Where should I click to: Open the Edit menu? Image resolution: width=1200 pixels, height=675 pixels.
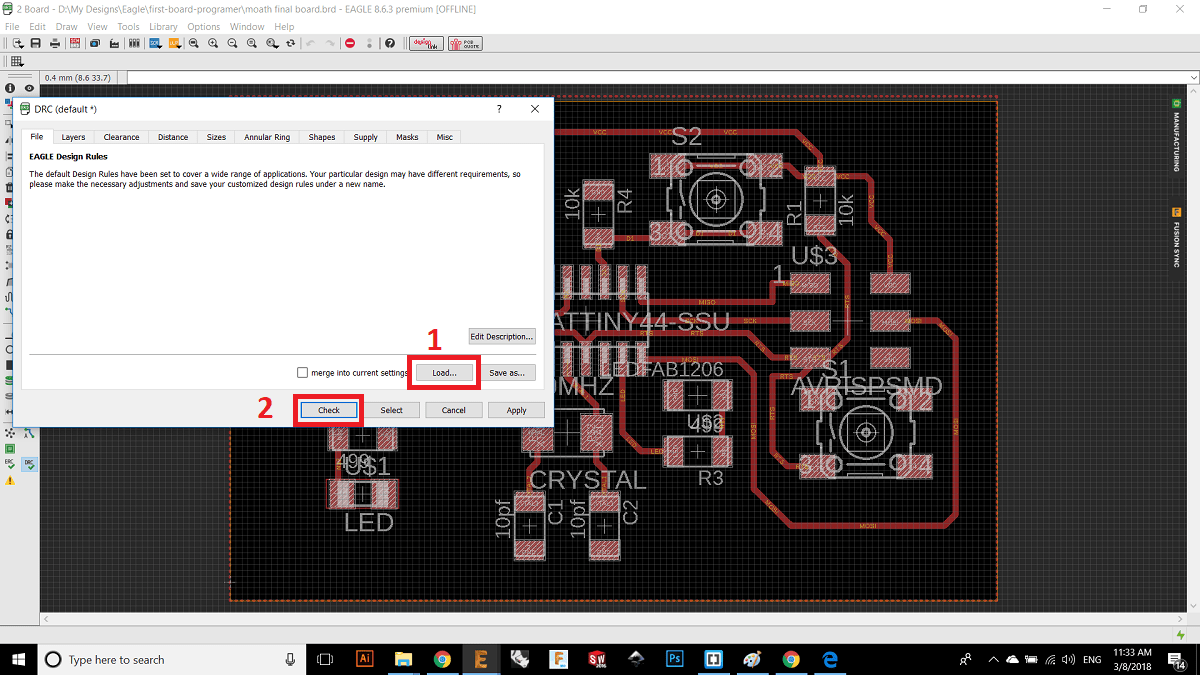(x=37, y=26)
